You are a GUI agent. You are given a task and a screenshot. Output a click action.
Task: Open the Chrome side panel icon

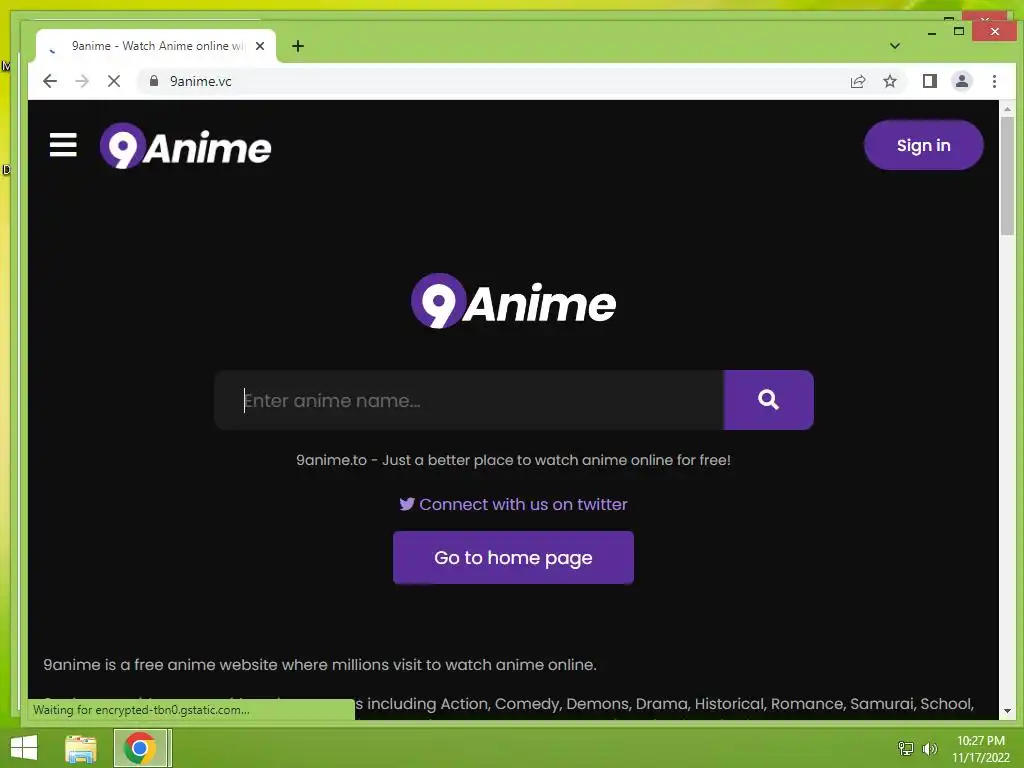[929, 81]
